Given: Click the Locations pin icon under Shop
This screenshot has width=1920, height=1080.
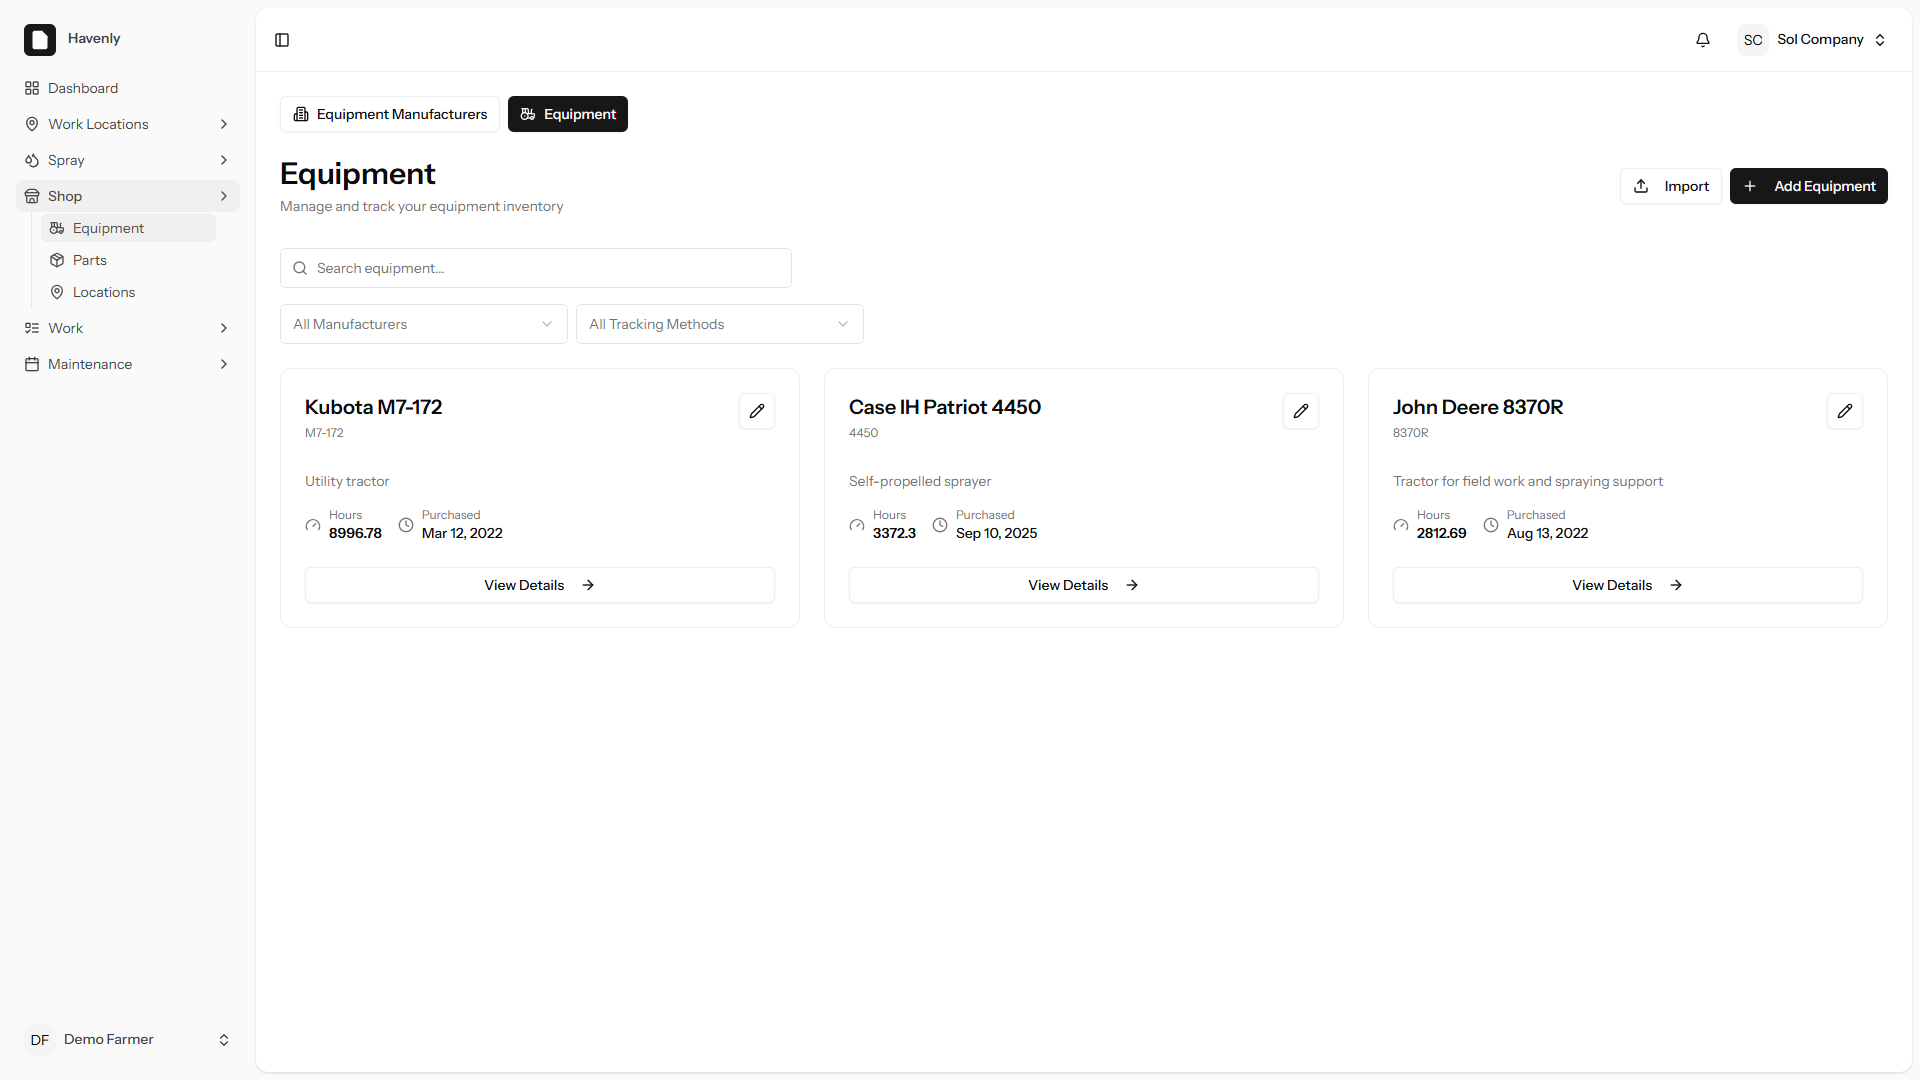Looking at the screenshot, I should click(57, 292).
